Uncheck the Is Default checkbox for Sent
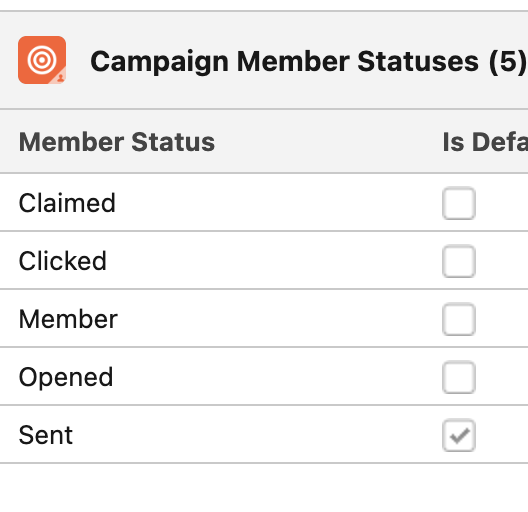The image size is (528, 512). pyautogui.click(x=459, y=435)
